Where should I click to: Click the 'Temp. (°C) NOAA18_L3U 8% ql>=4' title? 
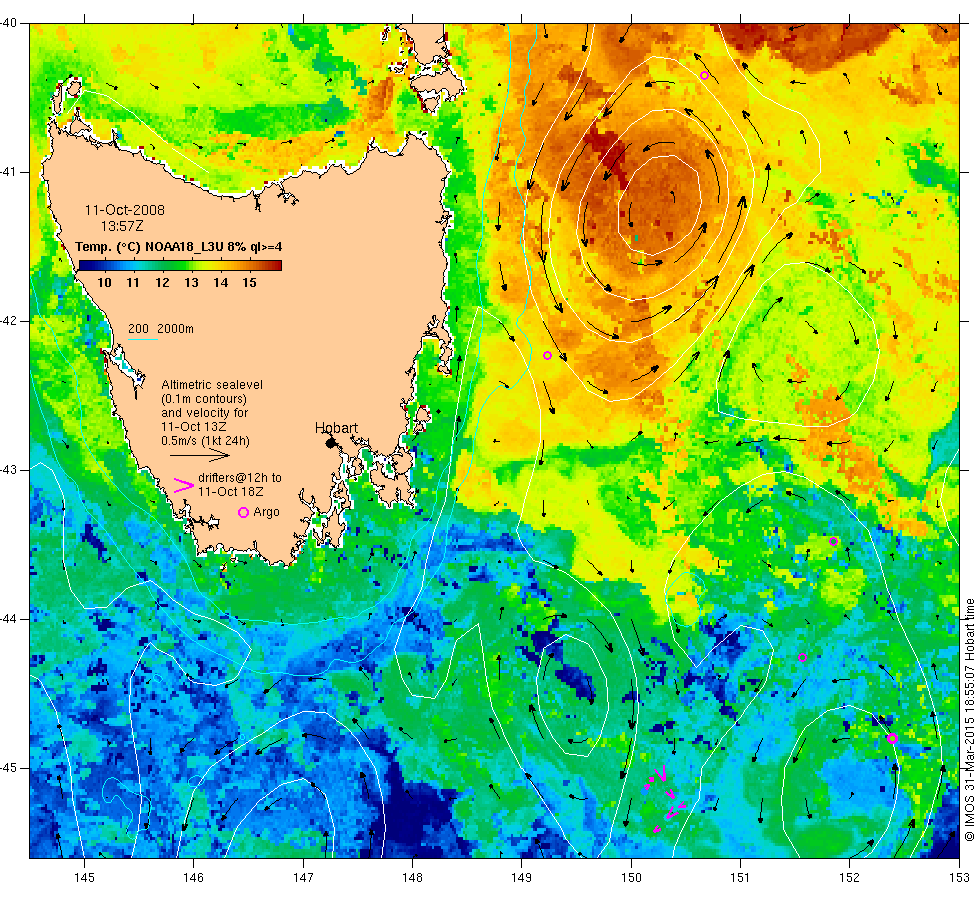click(x=179, y=247)
